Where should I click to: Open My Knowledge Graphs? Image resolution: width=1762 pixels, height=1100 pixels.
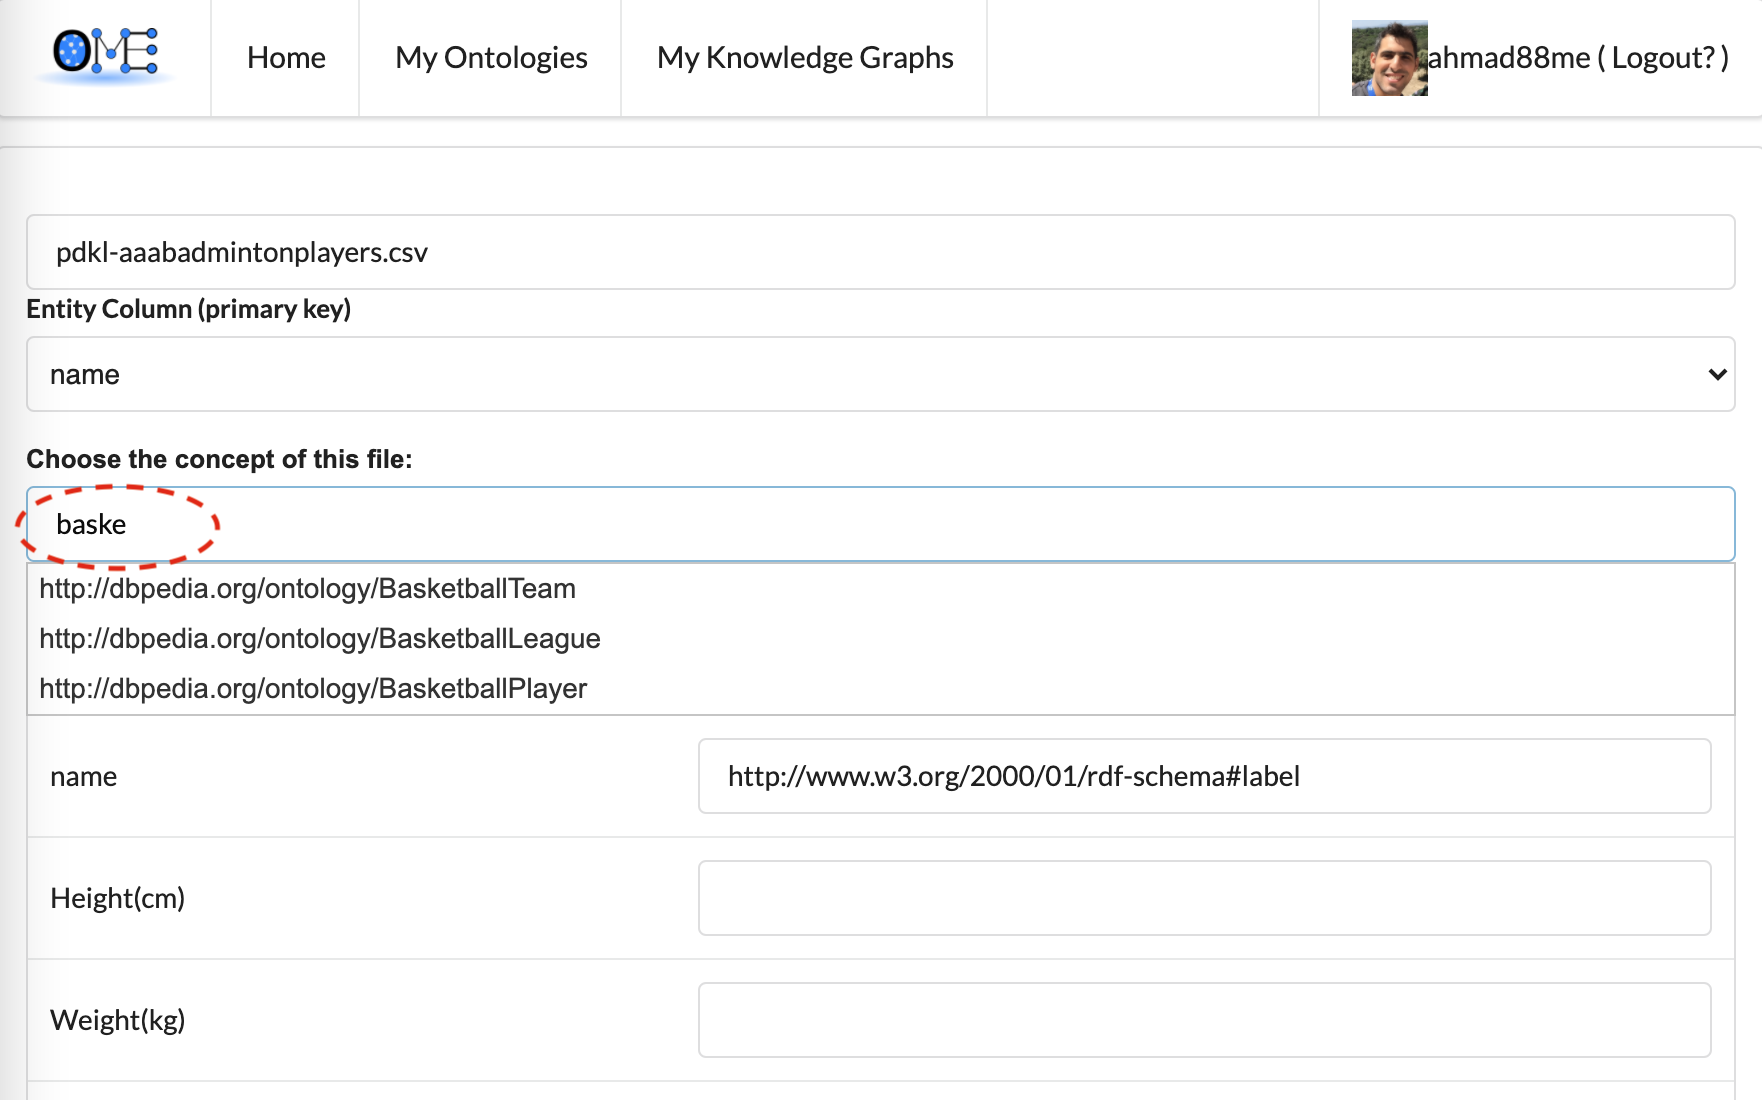point(805,58)
